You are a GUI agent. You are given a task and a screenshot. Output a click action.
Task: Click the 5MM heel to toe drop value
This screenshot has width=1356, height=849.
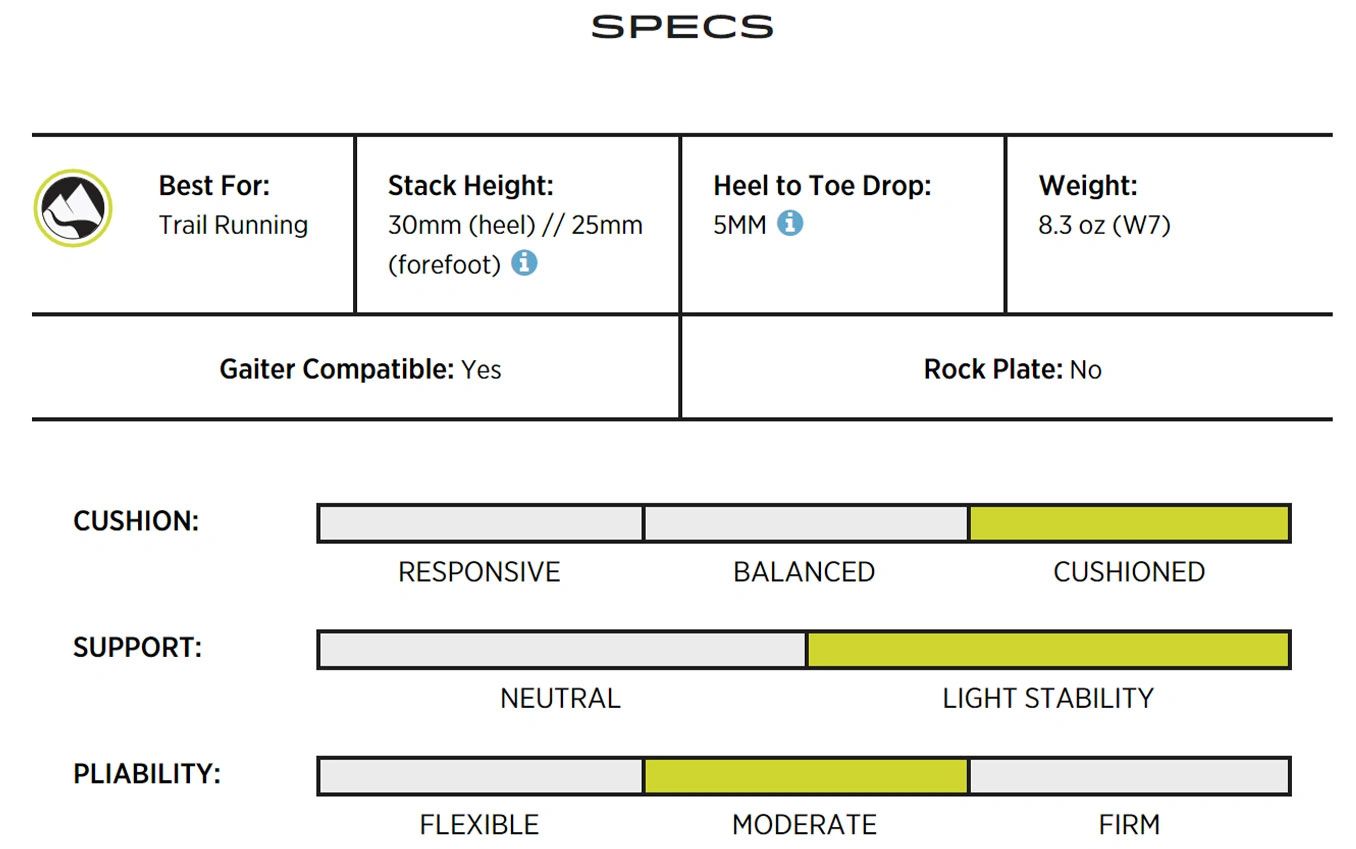click(740, 225)
